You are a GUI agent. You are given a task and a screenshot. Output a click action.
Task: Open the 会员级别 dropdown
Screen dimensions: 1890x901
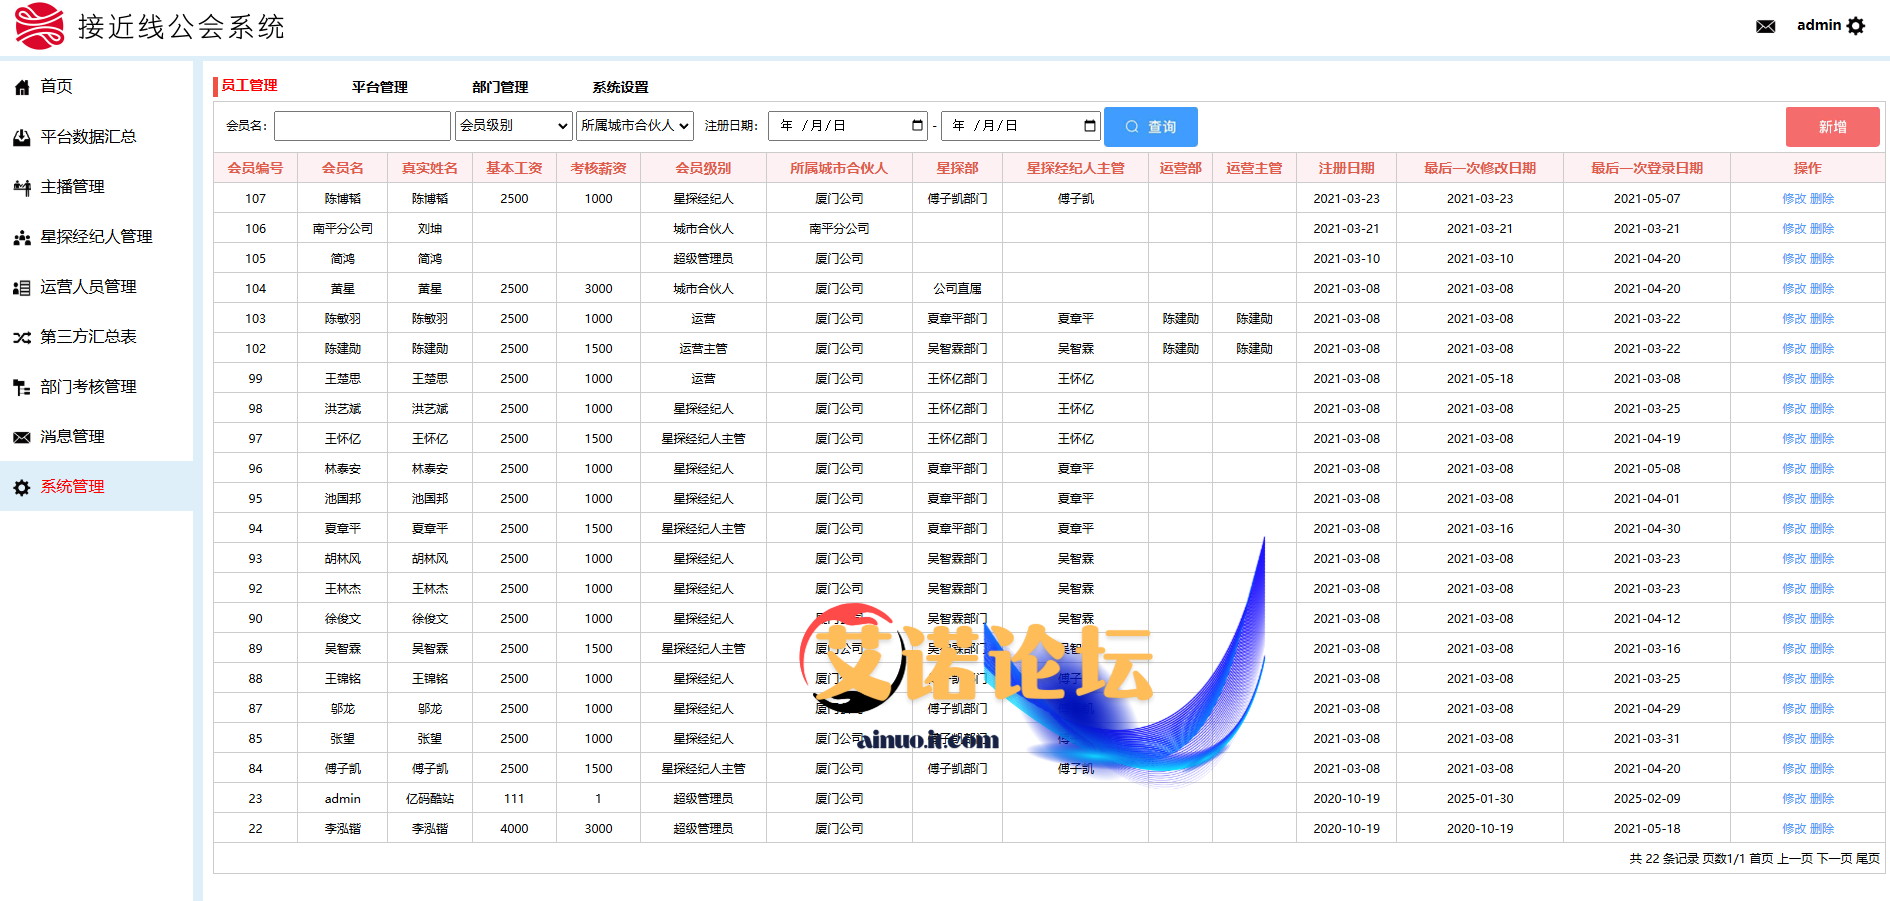[x=514, y=125]
